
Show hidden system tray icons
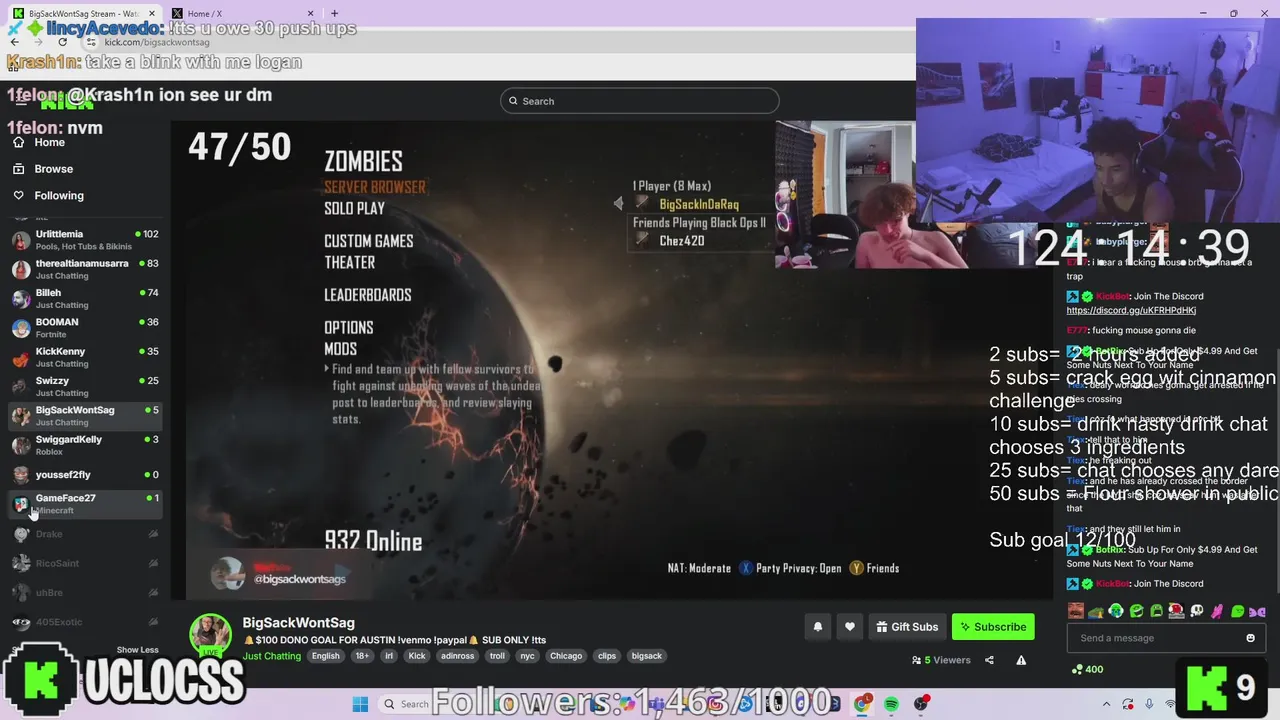coord(1107,704)
